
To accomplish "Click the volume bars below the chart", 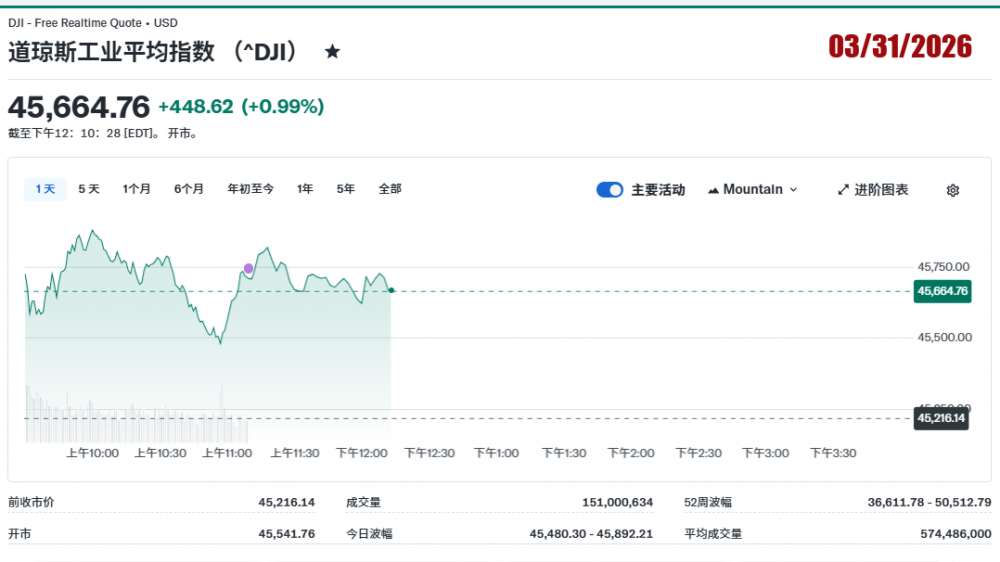I will point(130,425).
